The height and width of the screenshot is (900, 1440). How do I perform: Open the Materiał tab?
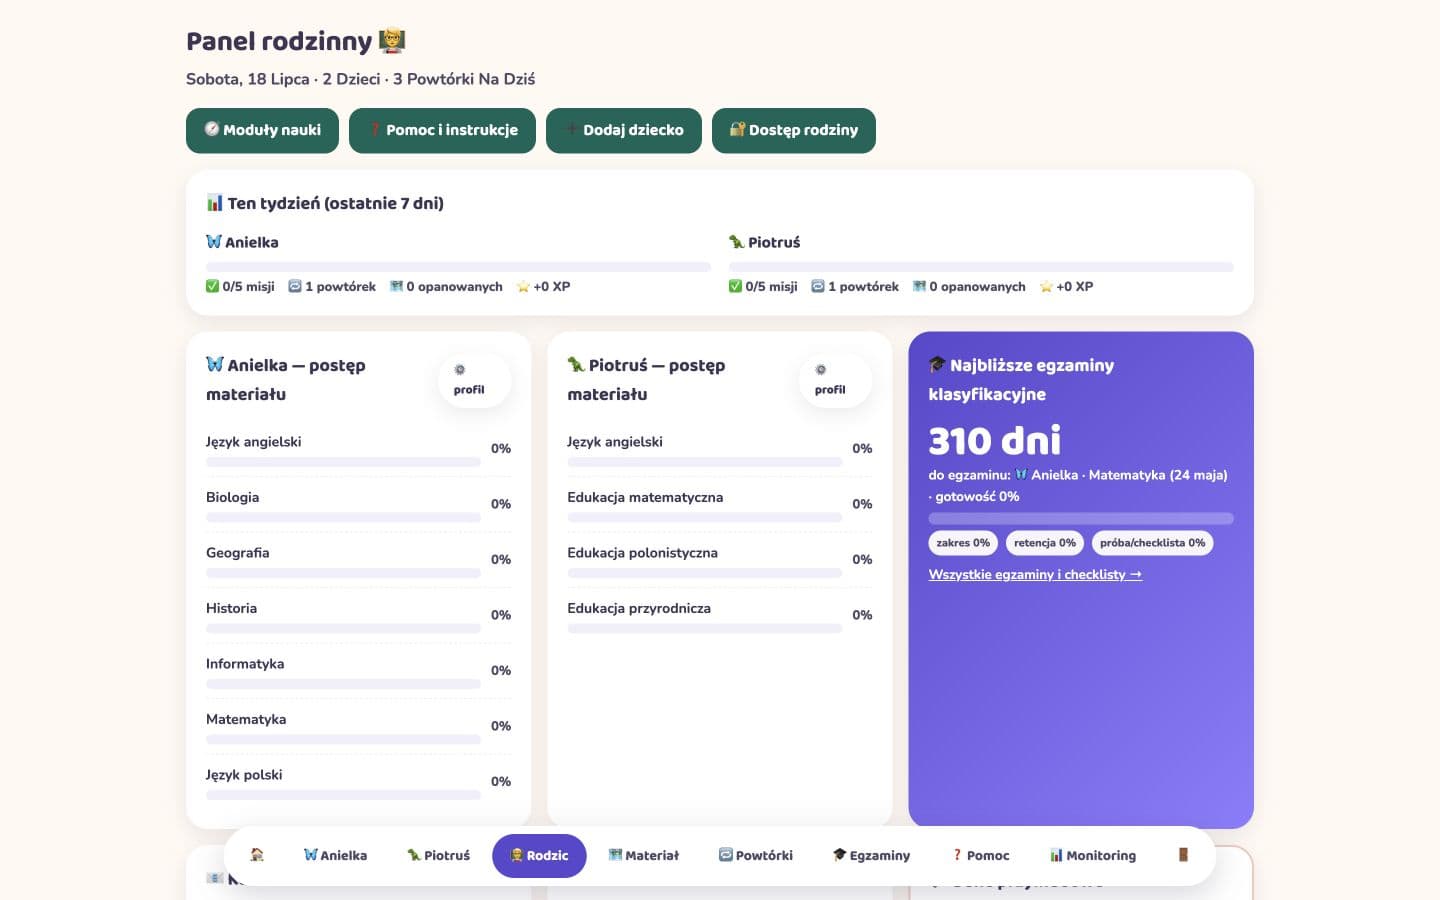click(x=644, y=855)
